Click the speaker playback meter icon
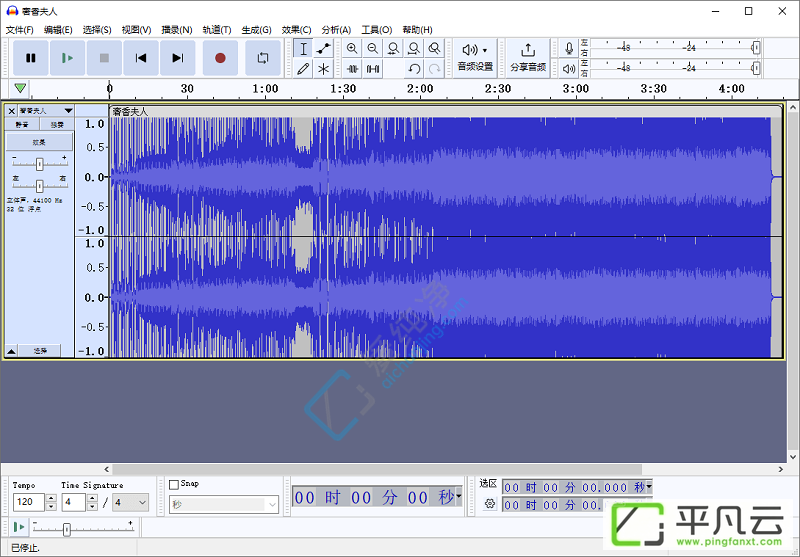Image resolution: width=800 pixels, height=557 pixels. 569,68
